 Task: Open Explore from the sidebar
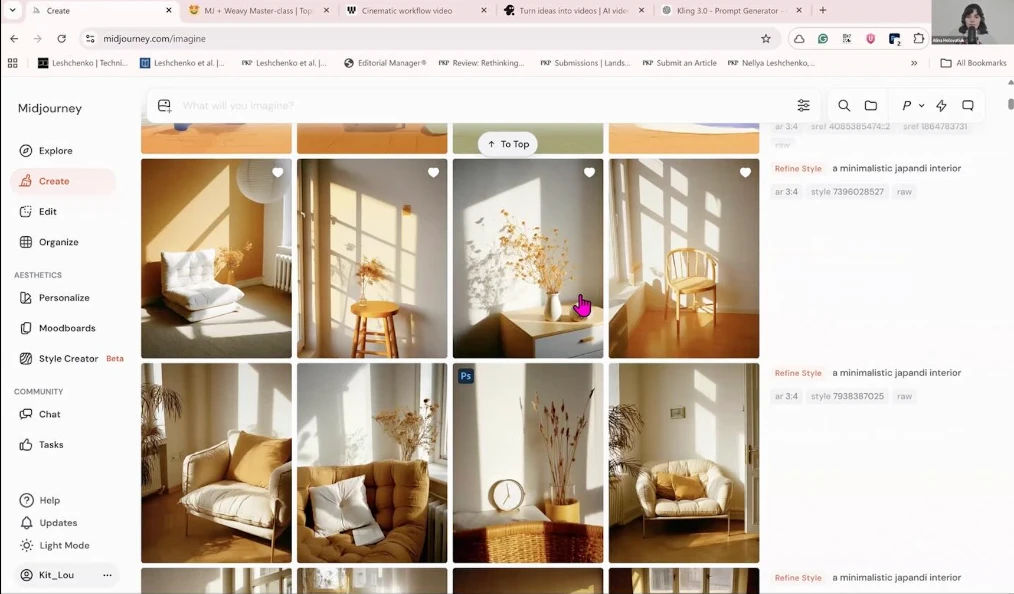point(55,151)
